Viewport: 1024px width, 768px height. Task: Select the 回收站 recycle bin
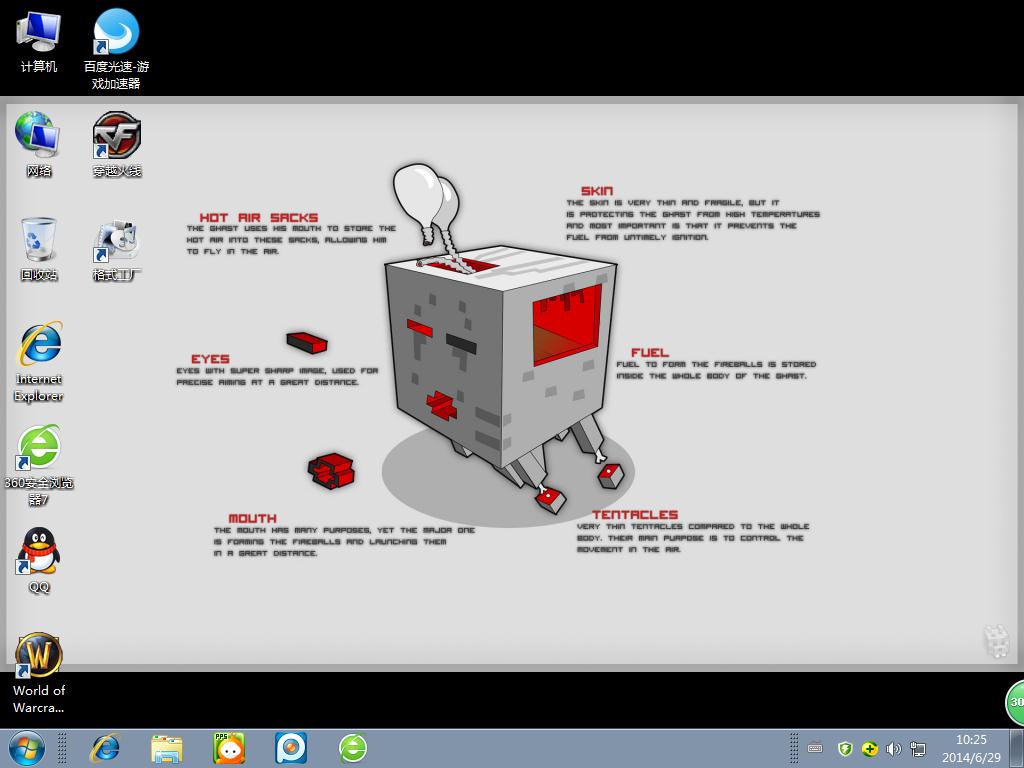pyautogui.click(x=39, y=249)
